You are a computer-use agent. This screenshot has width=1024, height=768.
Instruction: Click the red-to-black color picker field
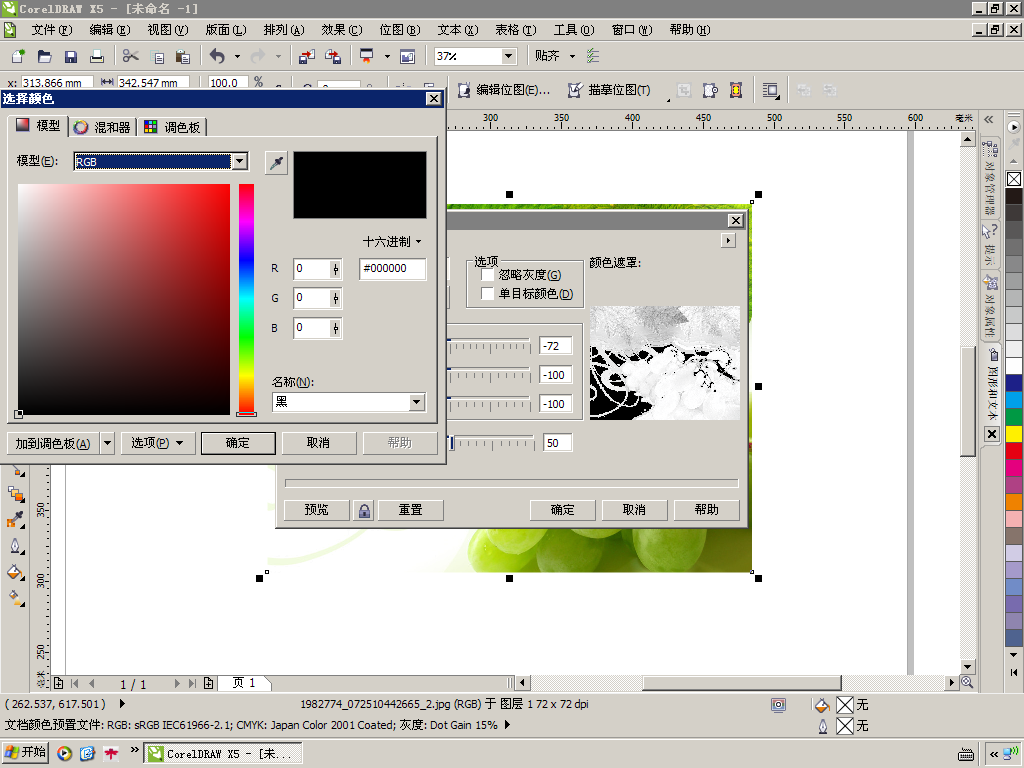(x=124, y=299)
